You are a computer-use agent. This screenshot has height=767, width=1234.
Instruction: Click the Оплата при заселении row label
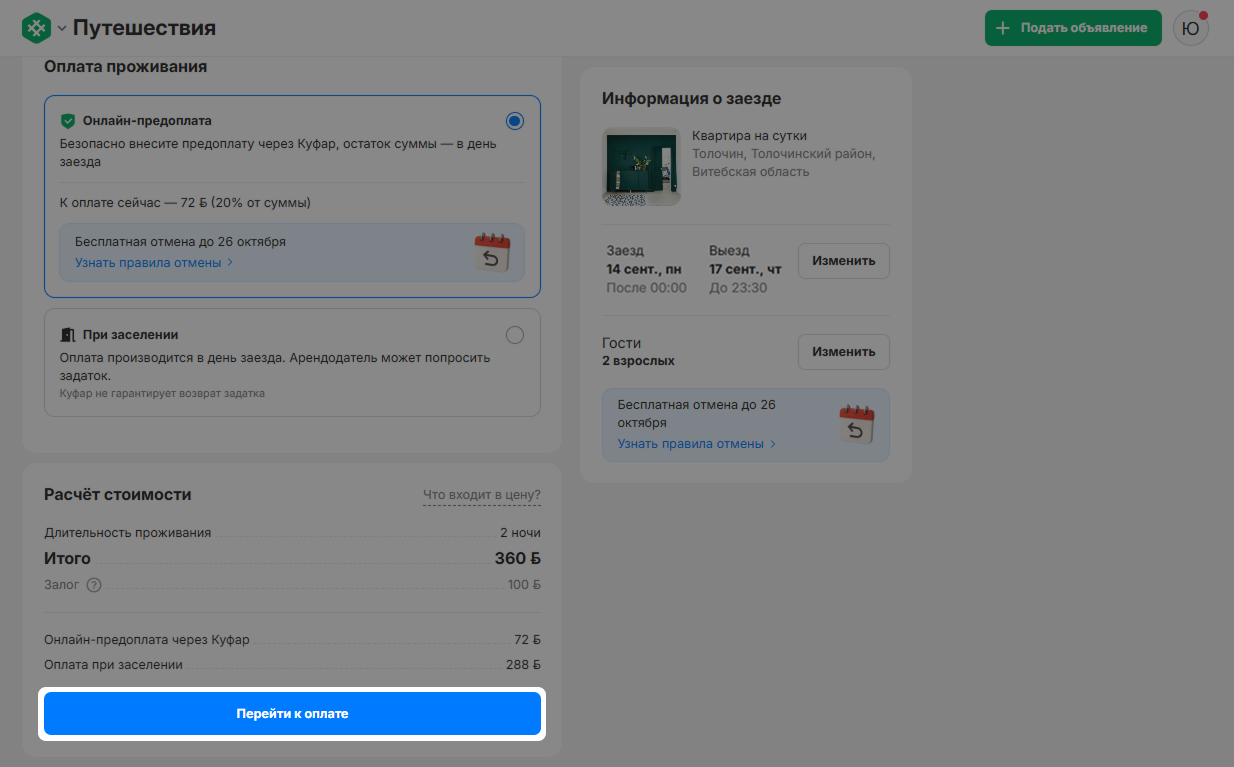tap(114, 664)
